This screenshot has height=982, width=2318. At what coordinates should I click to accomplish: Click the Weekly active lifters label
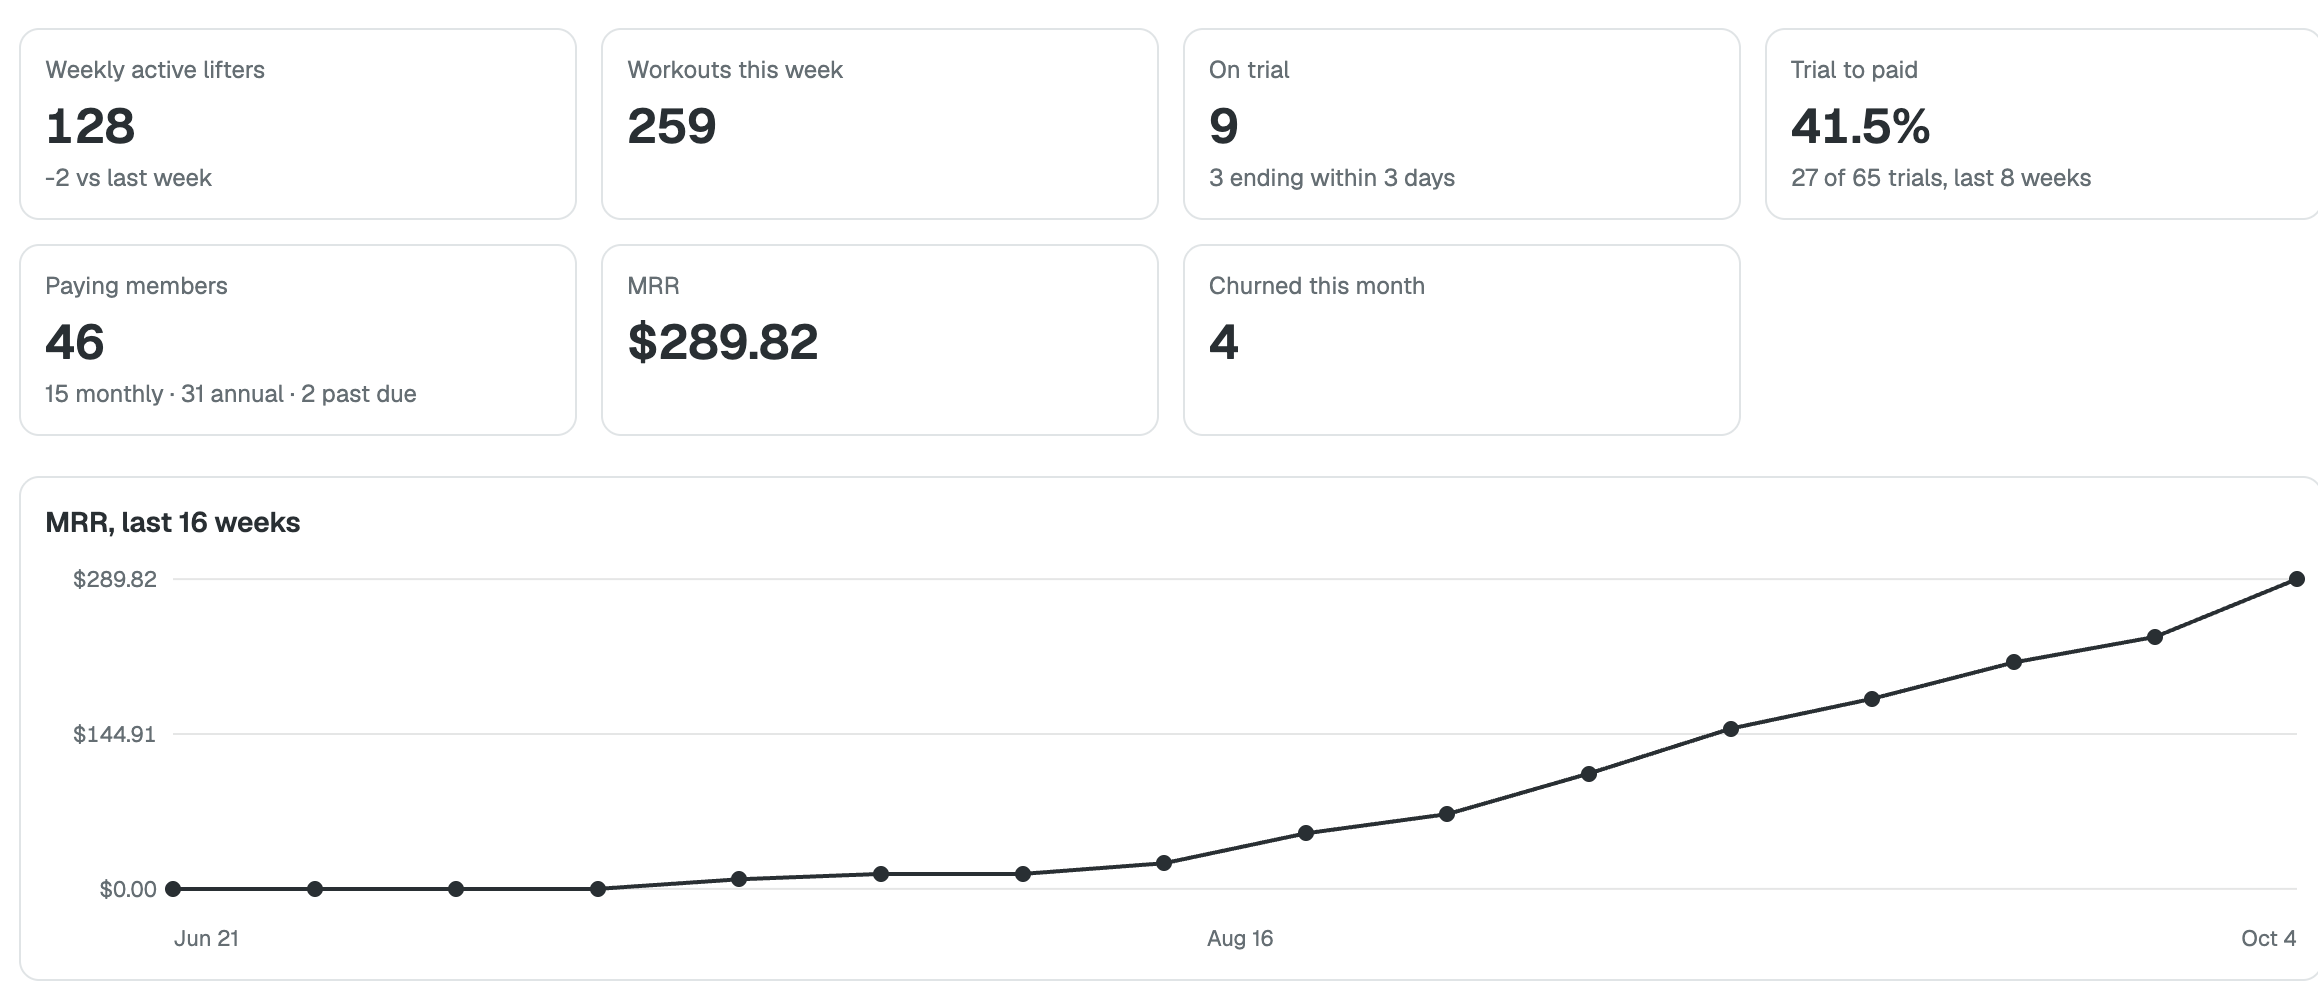coord(155,70)
